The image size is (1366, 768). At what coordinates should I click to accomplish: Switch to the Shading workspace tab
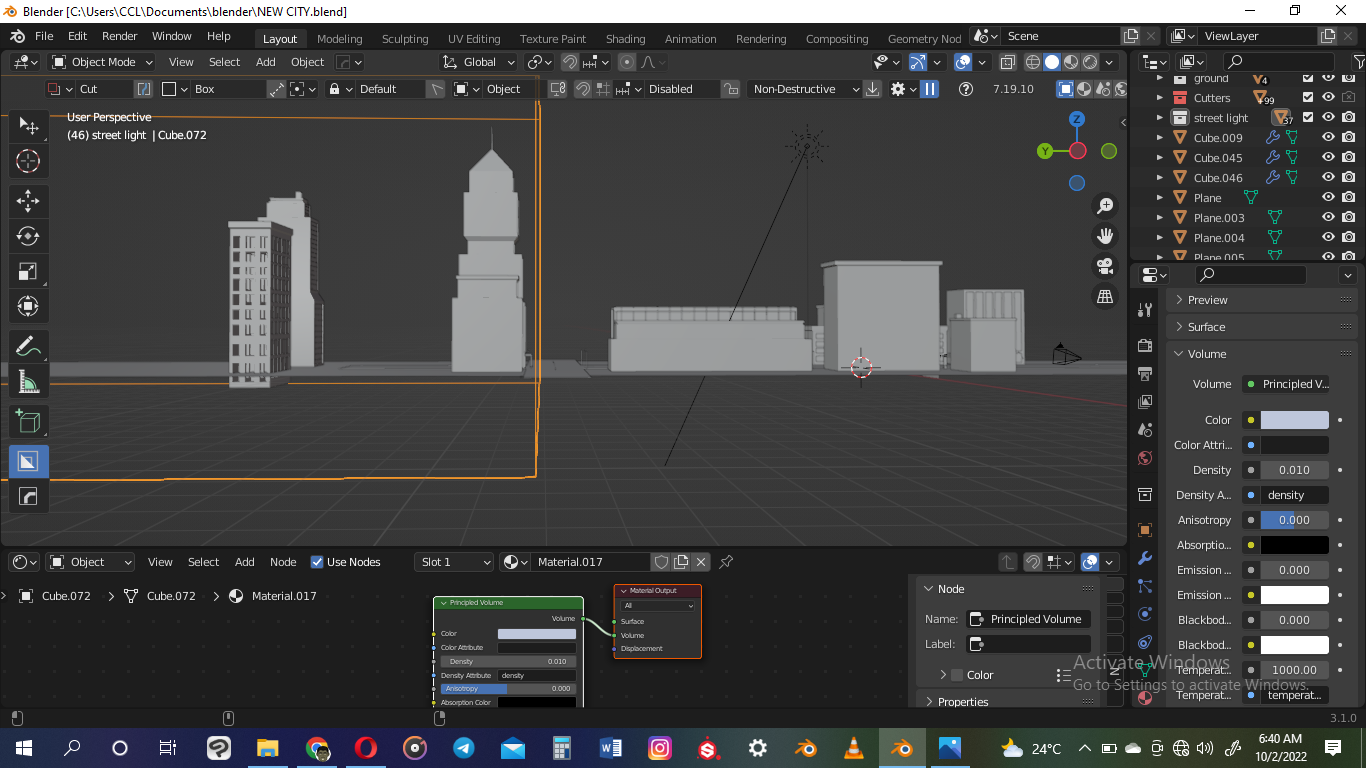(625, 39)
